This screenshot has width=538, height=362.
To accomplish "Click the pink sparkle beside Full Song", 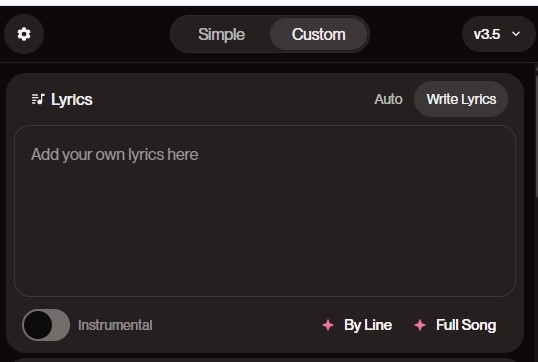I will coord(420,325).
